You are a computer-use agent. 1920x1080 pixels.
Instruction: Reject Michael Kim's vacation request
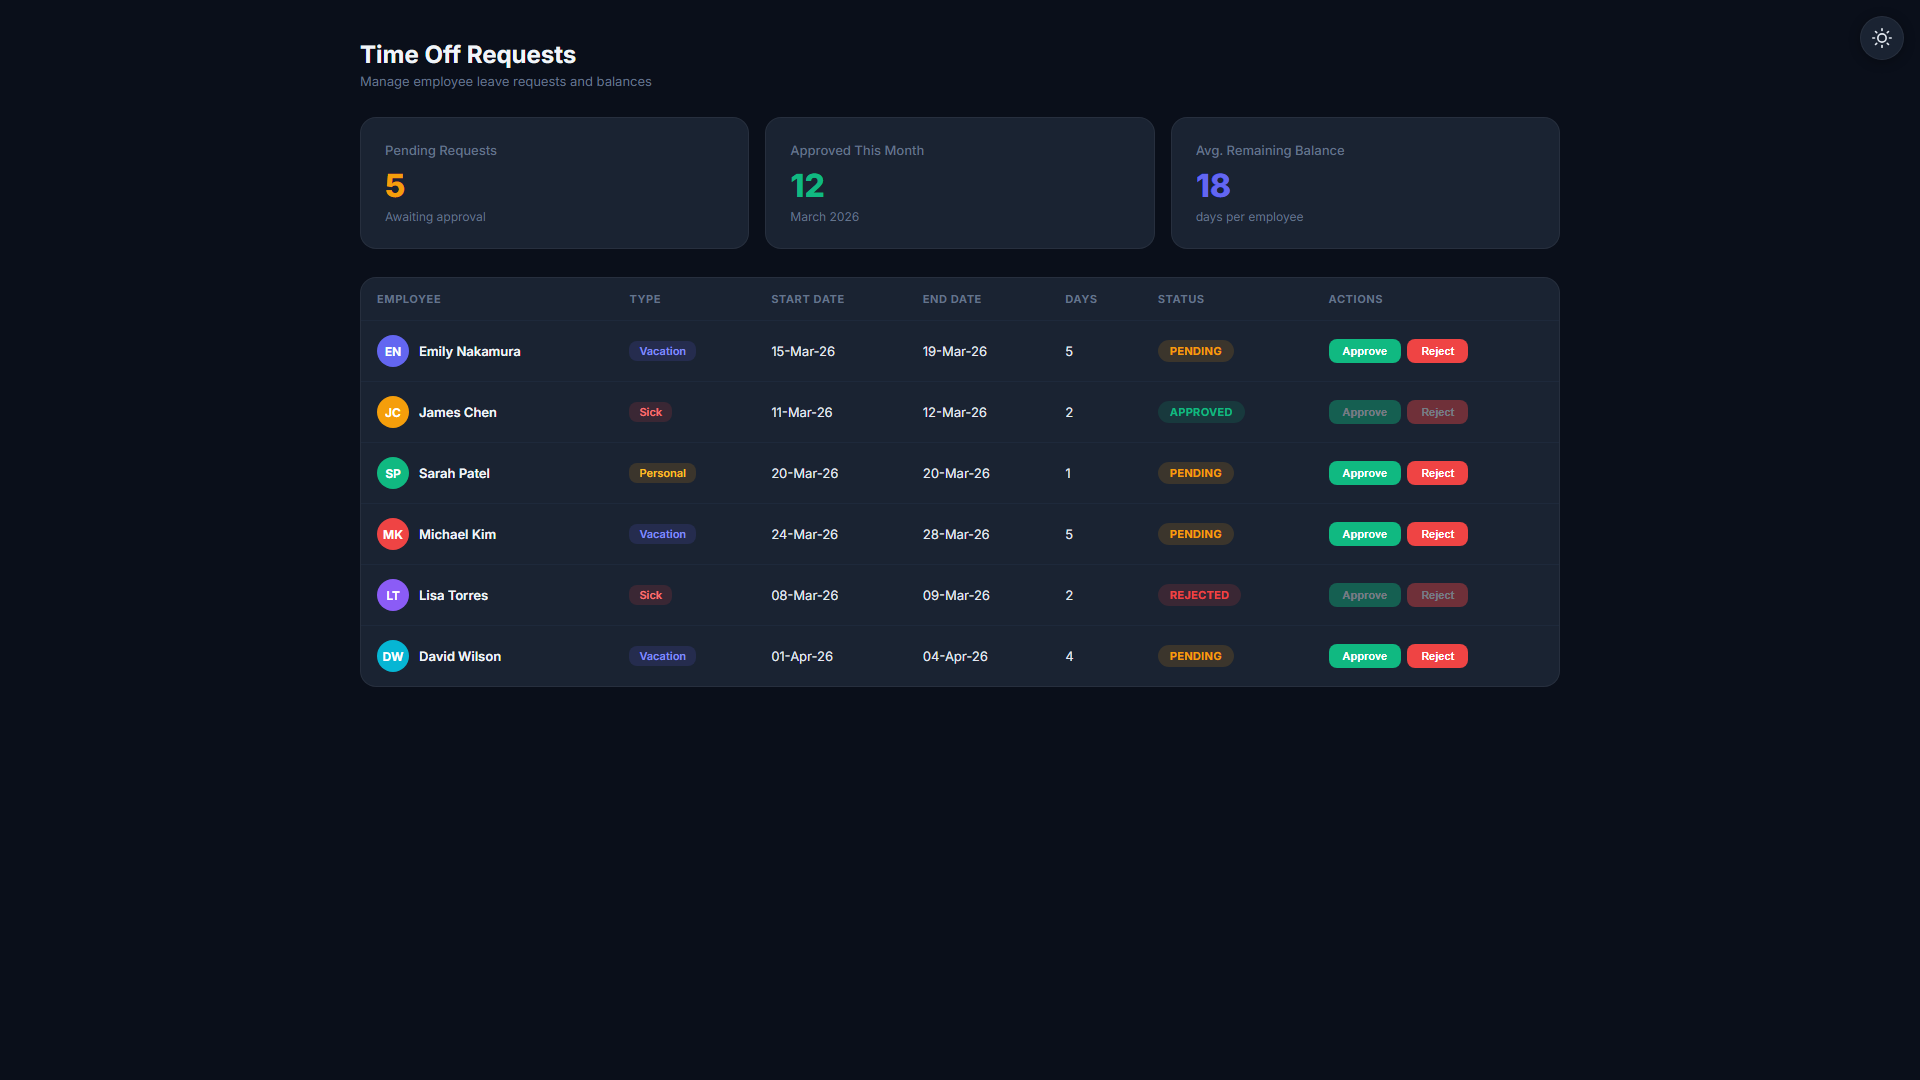click(x=1437, y=534)
